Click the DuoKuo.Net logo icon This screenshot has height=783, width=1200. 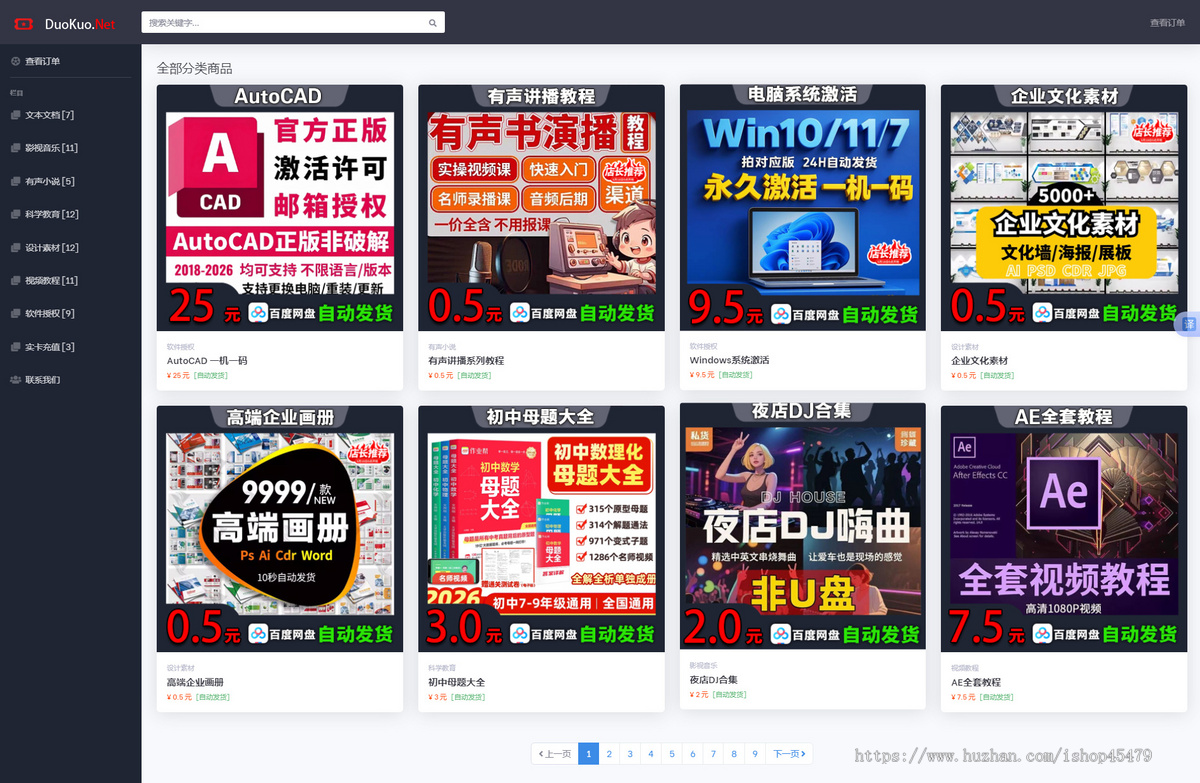coord(24,23)
